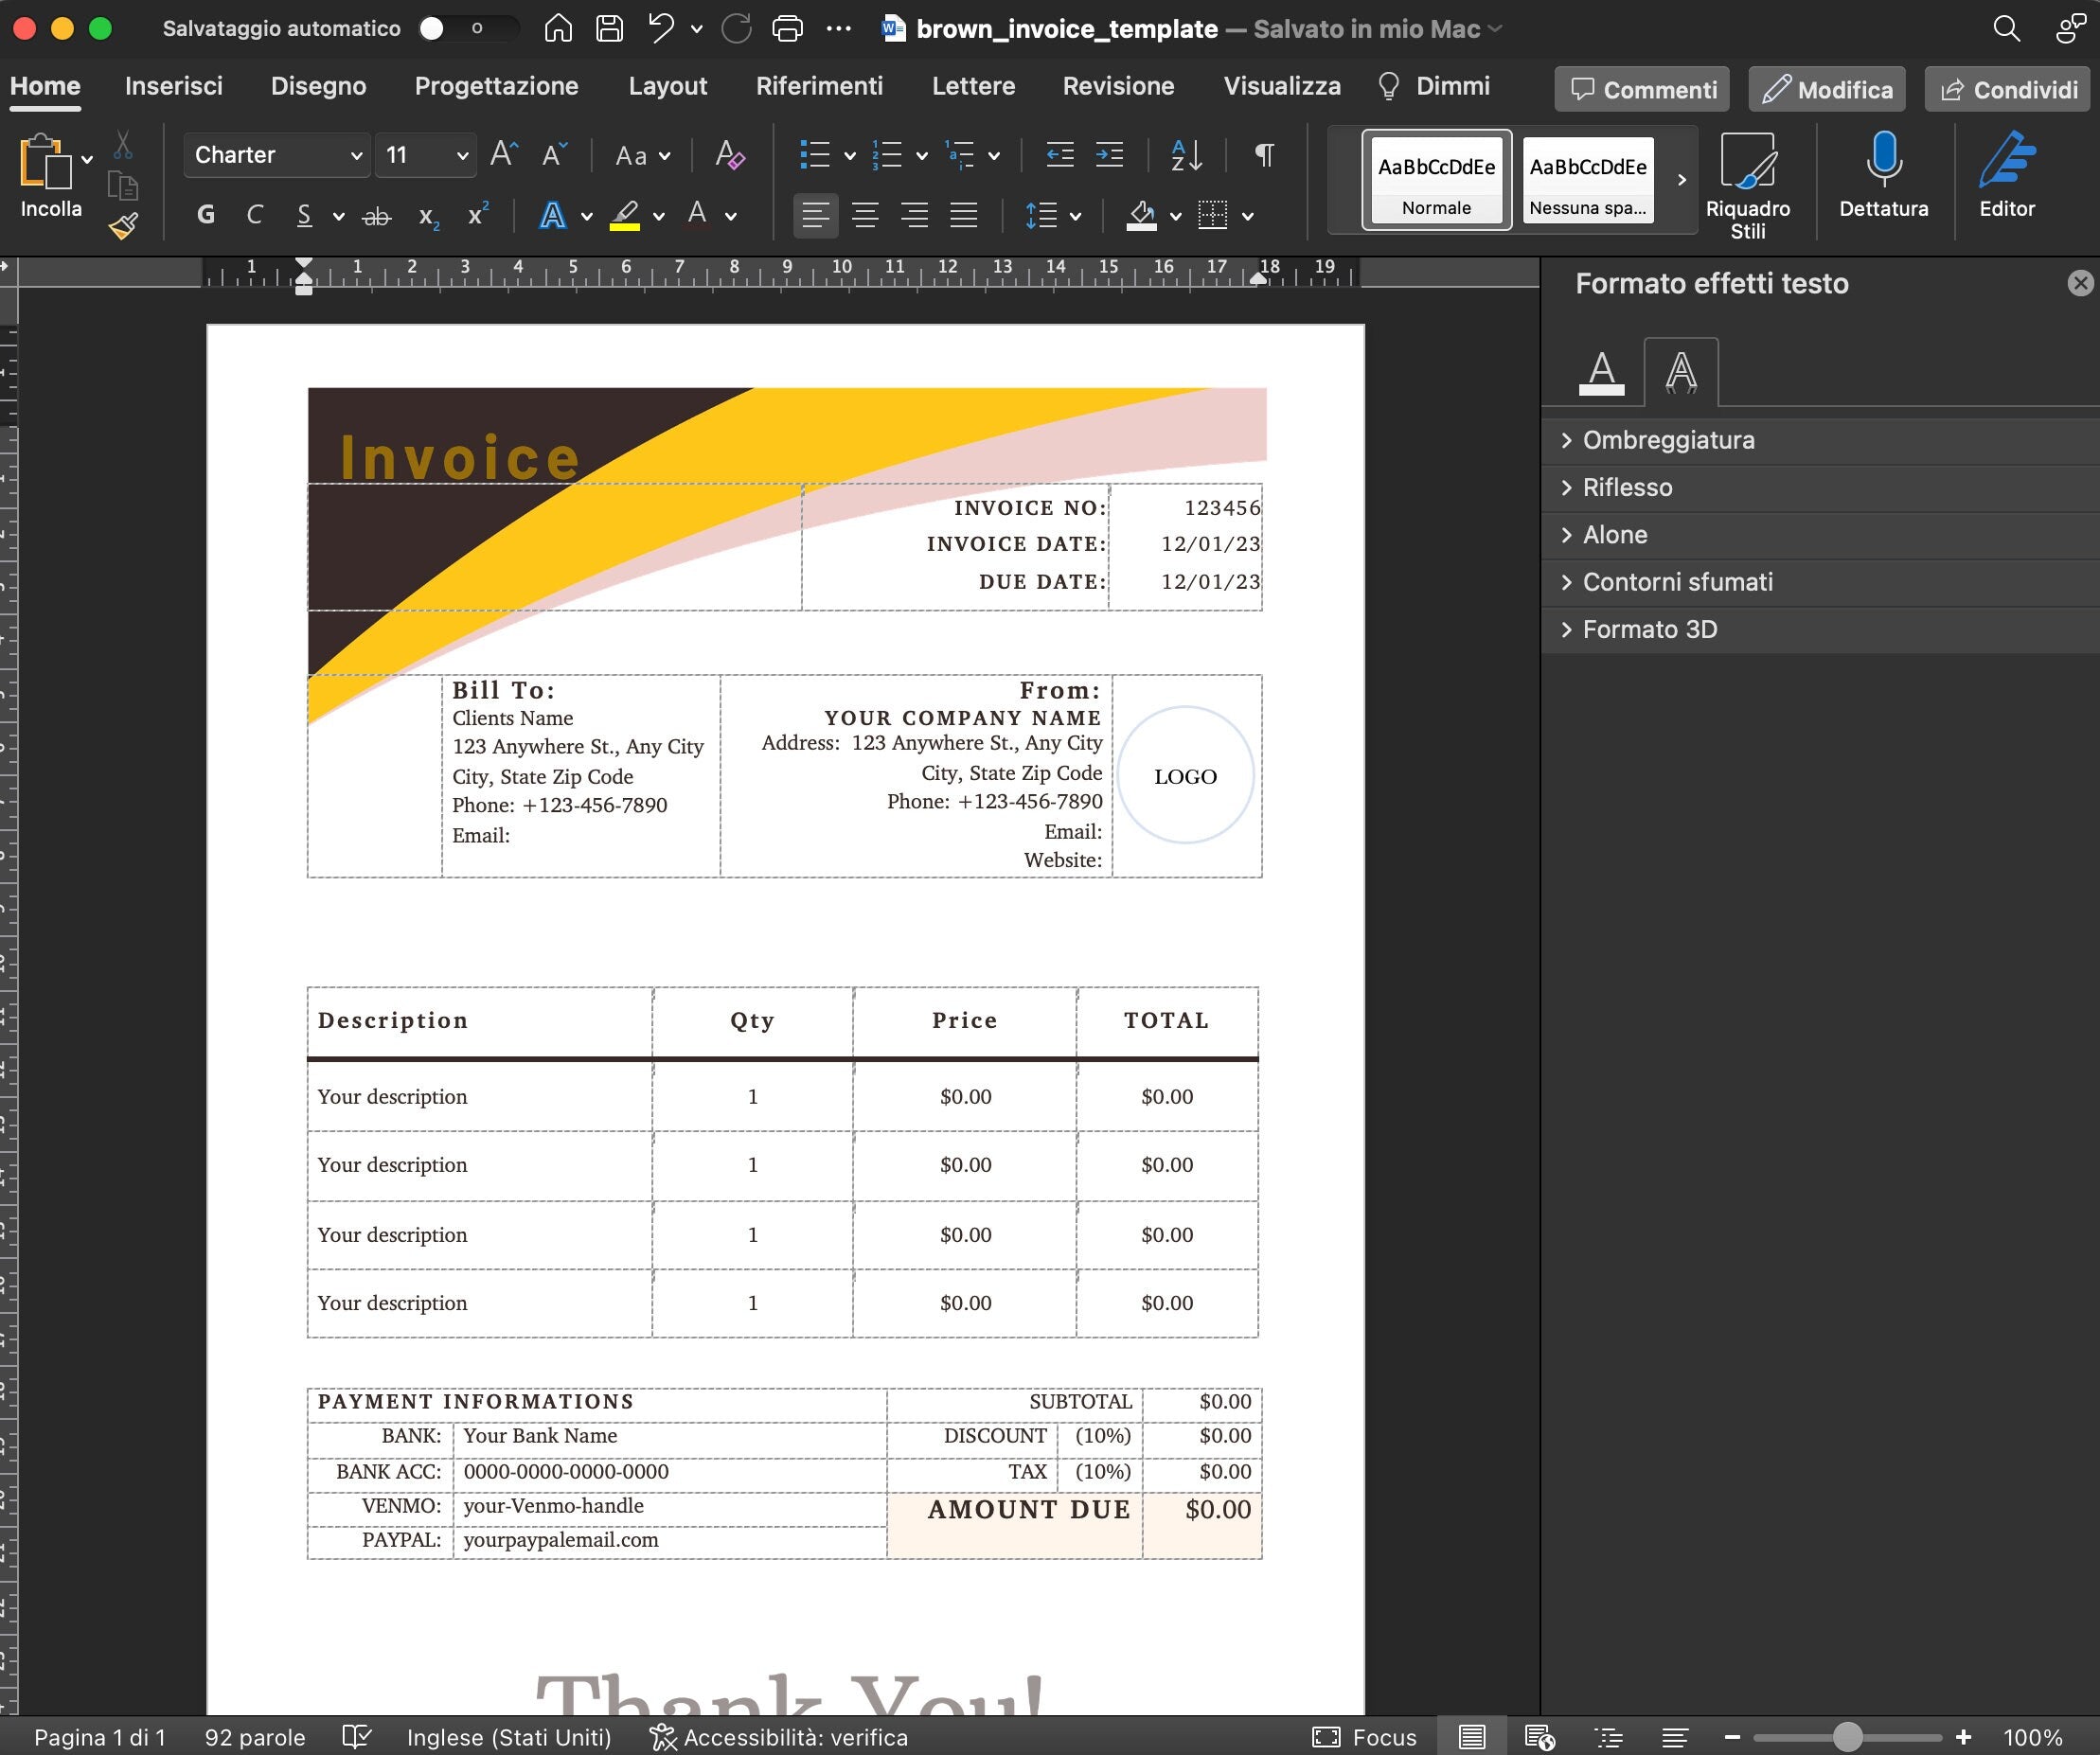Apply the yellow text highlight color
The height and width of the screenshot is (1755, 2100).
point(625,215)
